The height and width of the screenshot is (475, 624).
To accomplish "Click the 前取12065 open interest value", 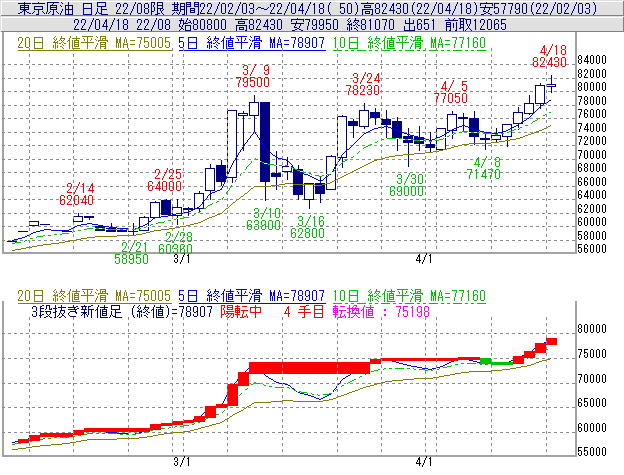I will pyautogui.click(x=476, y=25).
